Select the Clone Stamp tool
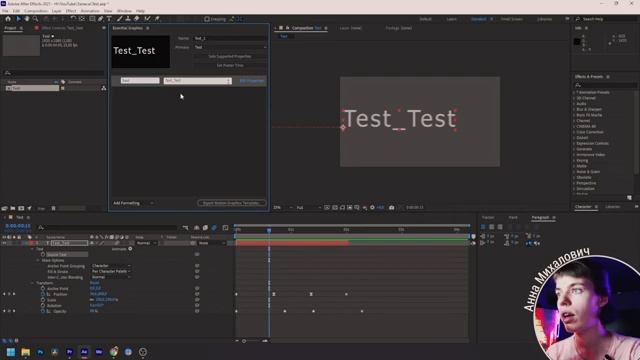 point(128,19)
